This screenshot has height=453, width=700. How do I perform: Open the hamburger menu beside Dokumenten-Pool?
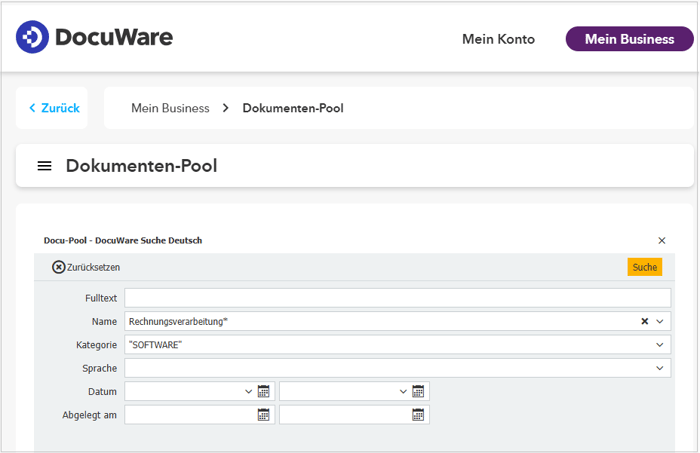pyautogui.click(x=44, y=166)
